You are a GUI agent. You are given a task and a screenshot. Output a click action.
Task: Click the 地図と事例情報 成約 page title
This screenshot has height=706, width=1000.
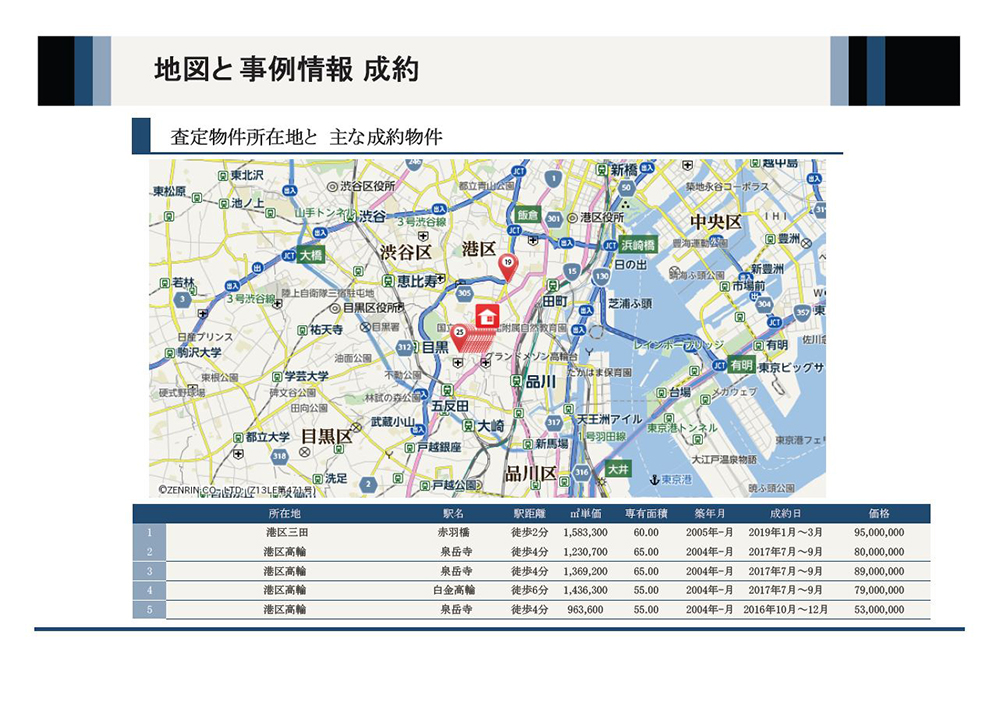286,69
